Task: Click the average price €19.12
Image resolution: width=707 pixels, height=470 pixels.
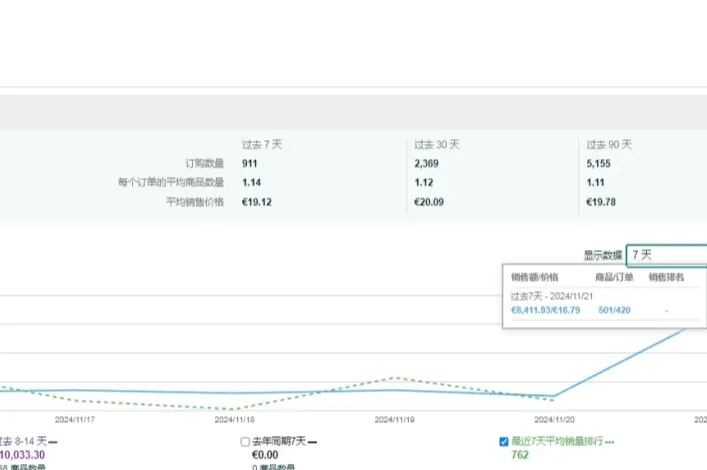Action: (257, 202)
